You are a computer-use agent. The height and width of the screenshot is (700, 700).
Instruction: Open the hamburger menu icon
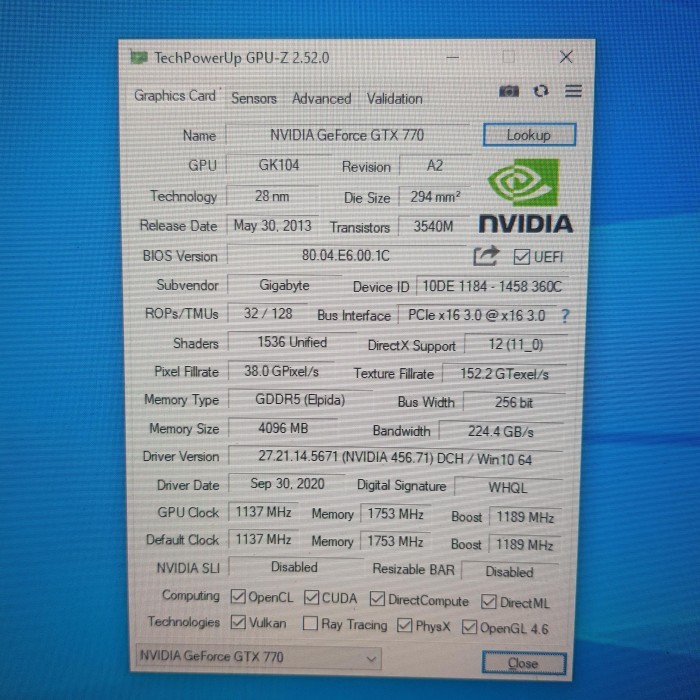coord(573,91)
